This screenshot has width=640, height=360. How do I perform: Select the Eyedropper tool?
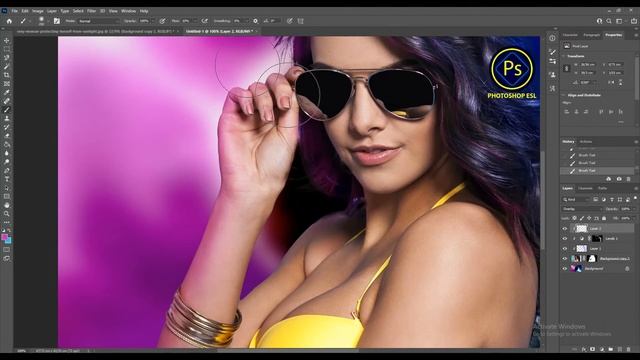coord(7,92)
